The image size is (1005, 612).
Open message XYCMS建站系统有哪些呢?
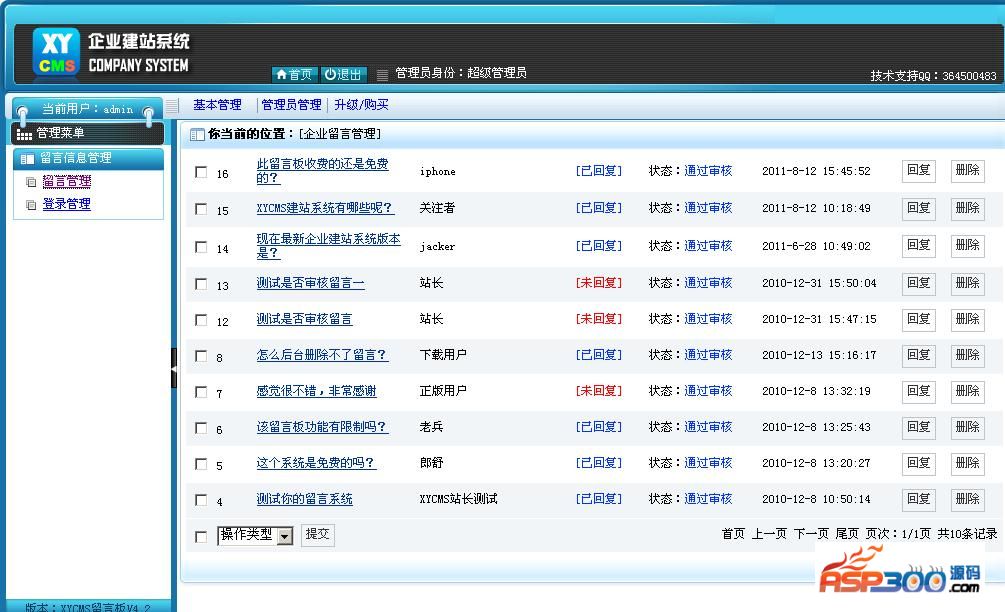tap(325, 208)
